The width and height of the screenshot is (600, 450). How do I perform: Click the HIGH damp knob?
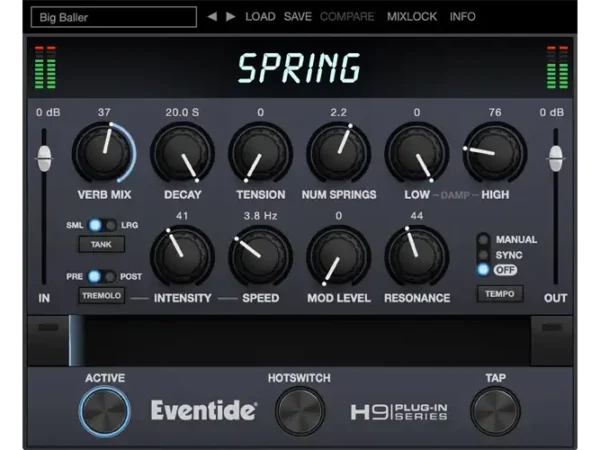(x=495, y=153)
